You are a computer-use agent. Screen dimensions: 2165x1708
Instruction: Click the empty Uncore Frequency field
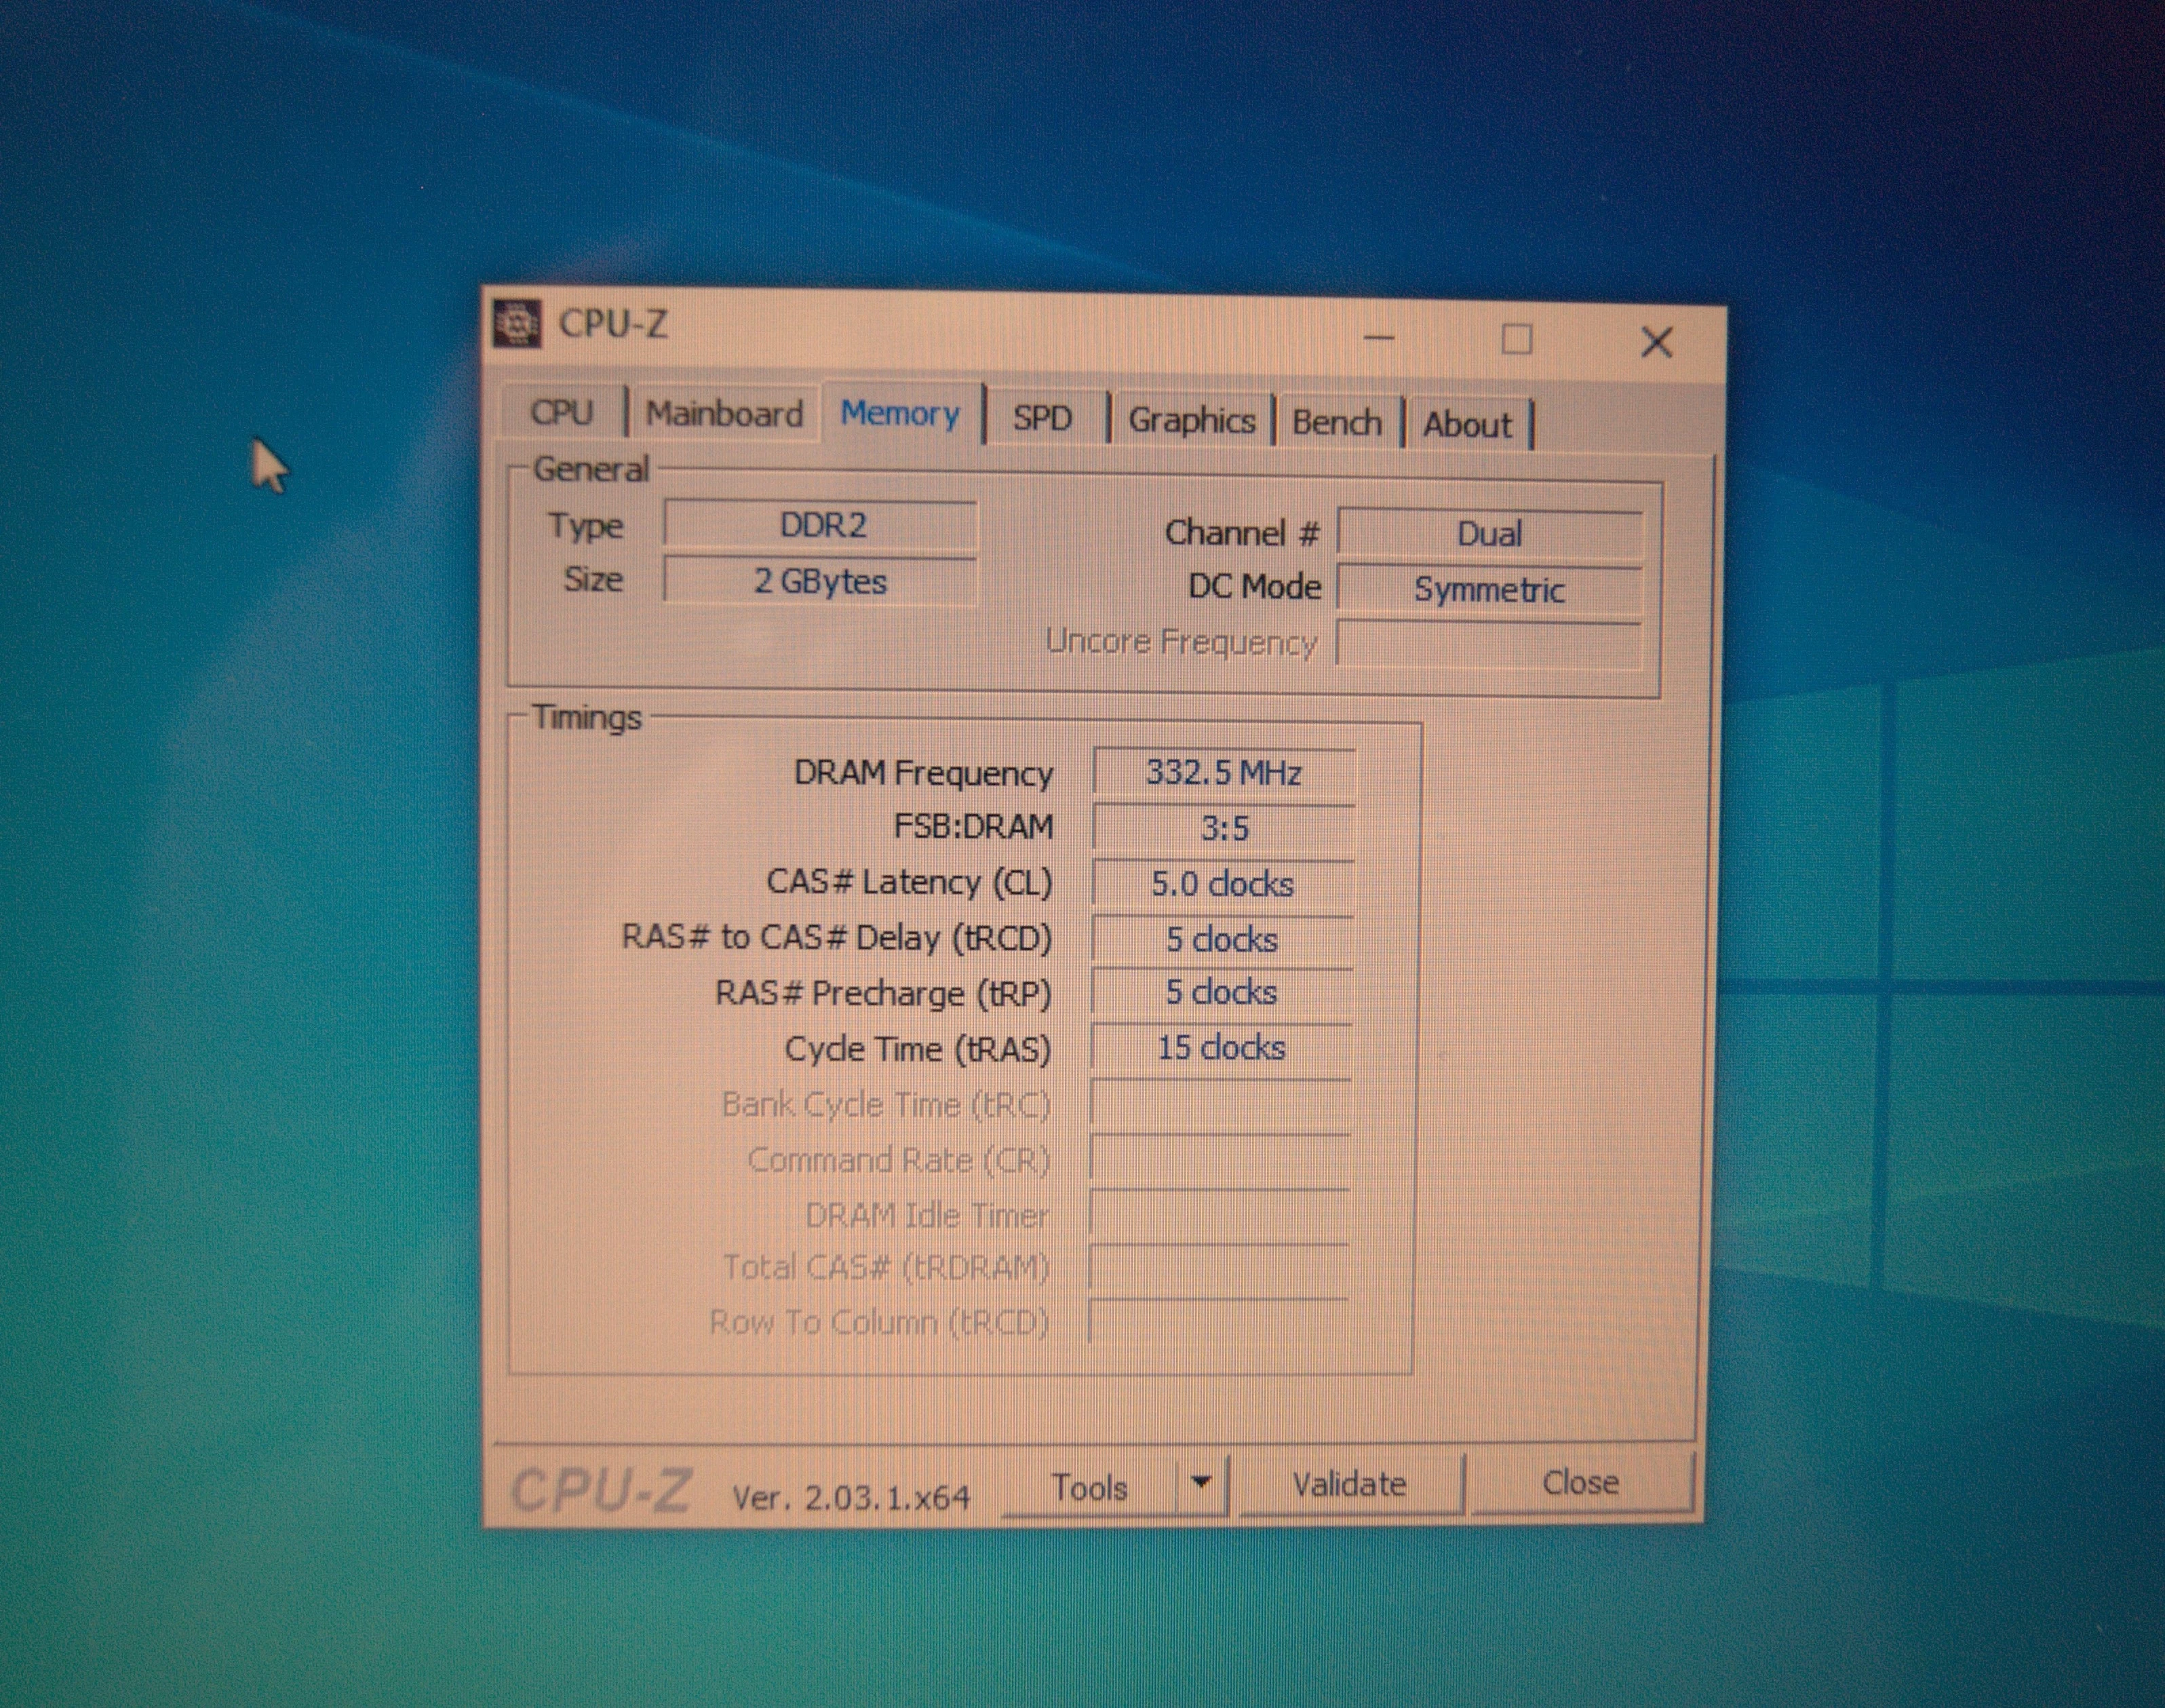(1489, 645)
